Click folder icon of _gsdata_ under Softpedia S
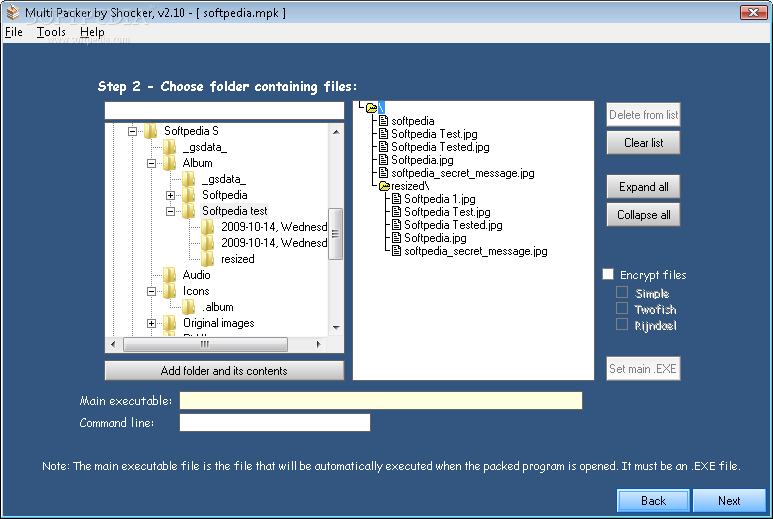 pos(170,147)
